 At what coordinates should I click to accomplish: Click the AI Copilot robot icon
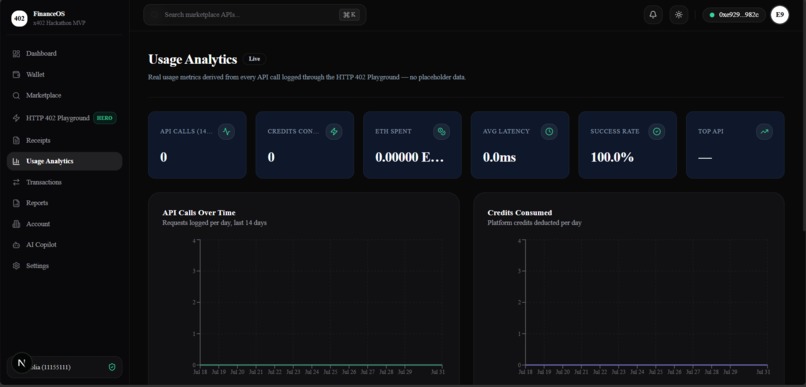click(16, 245)
